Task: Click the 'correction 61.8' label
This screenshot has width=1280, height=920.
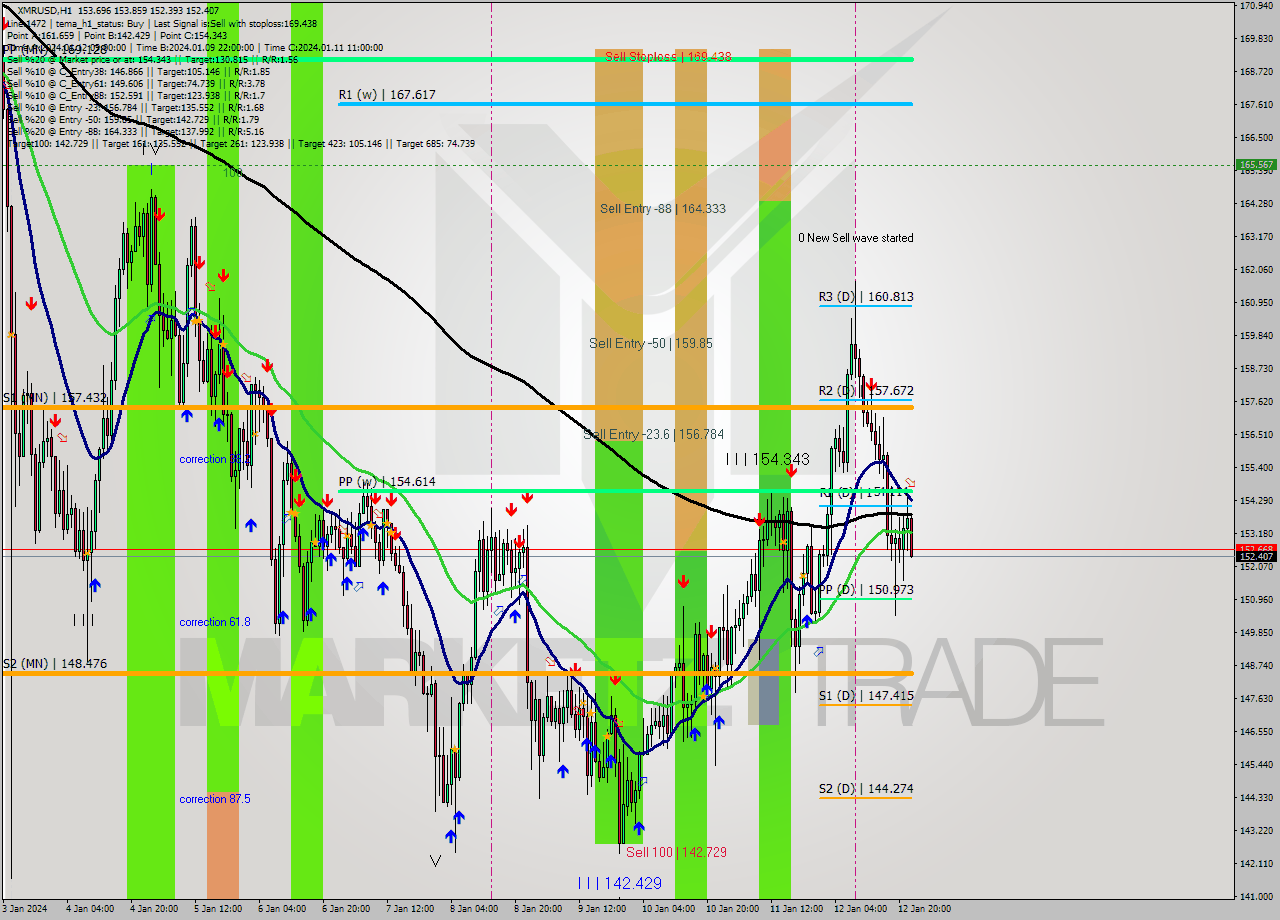Action: [215, 622]
